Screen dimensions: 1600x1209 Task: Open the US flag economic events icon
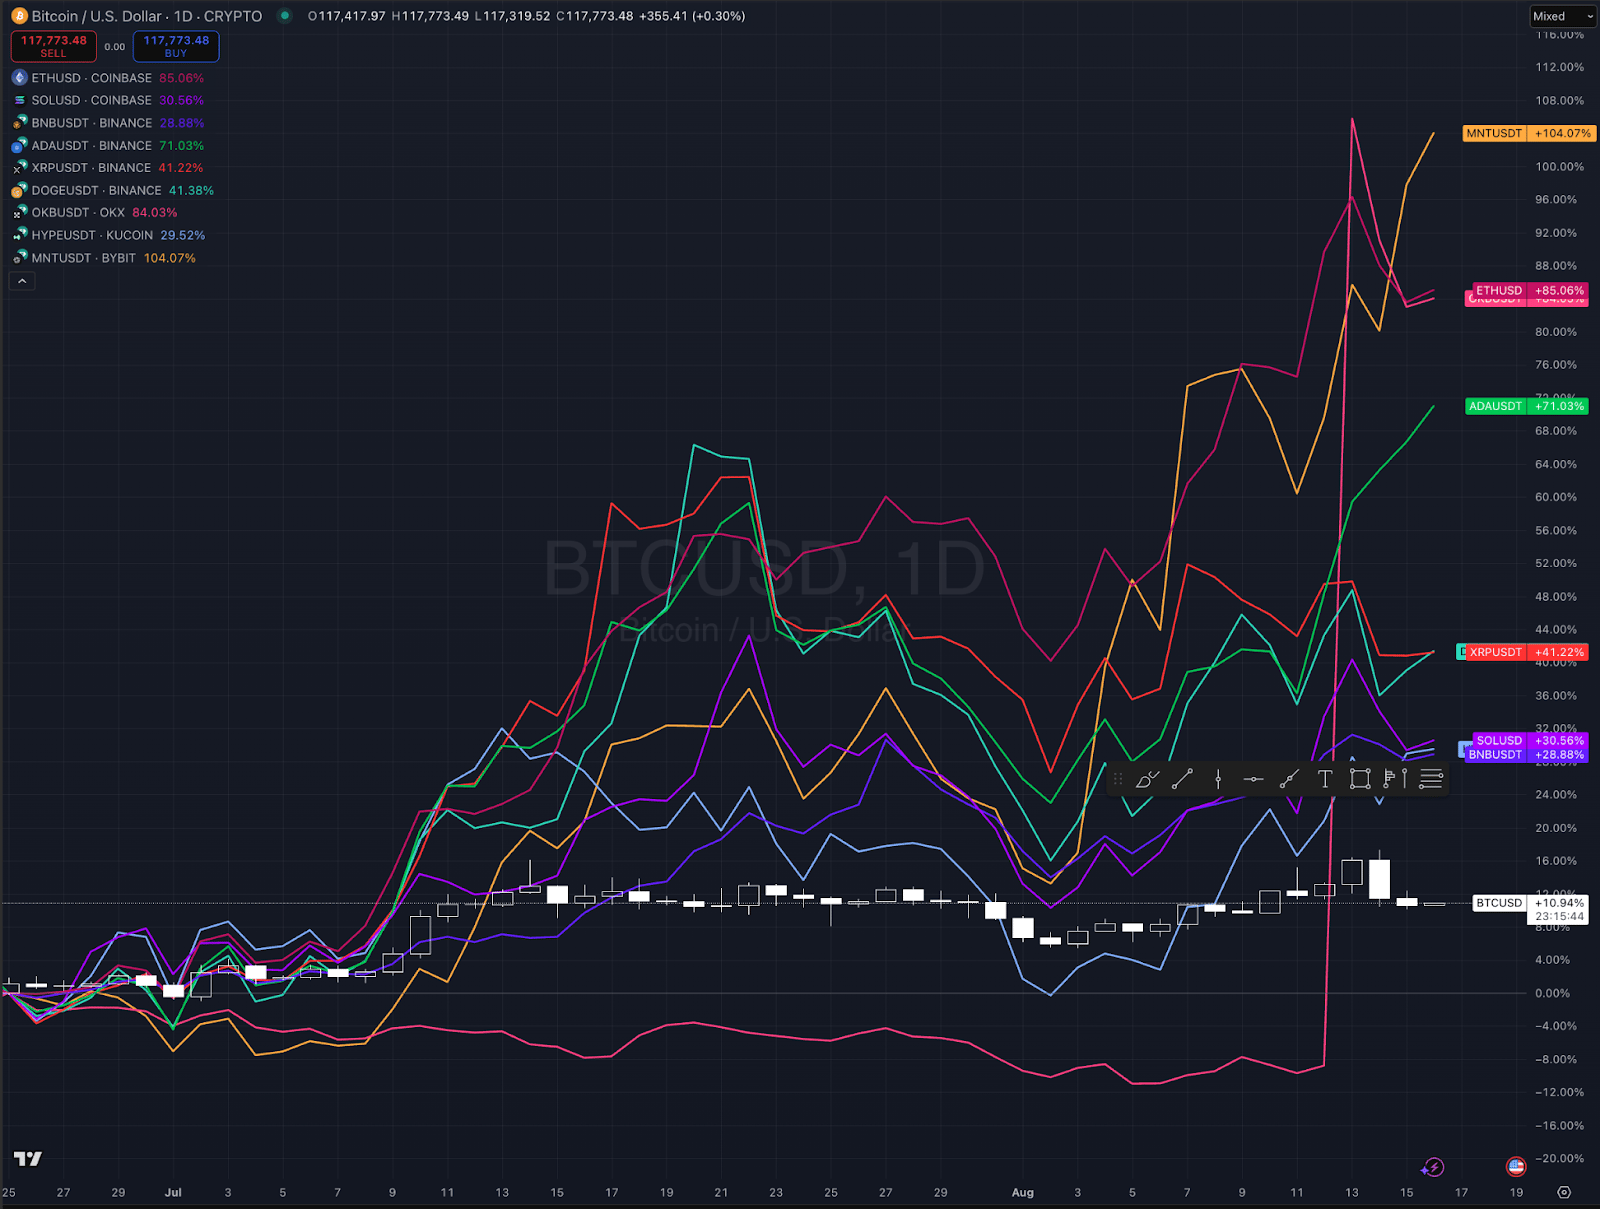(1516, 1166)
